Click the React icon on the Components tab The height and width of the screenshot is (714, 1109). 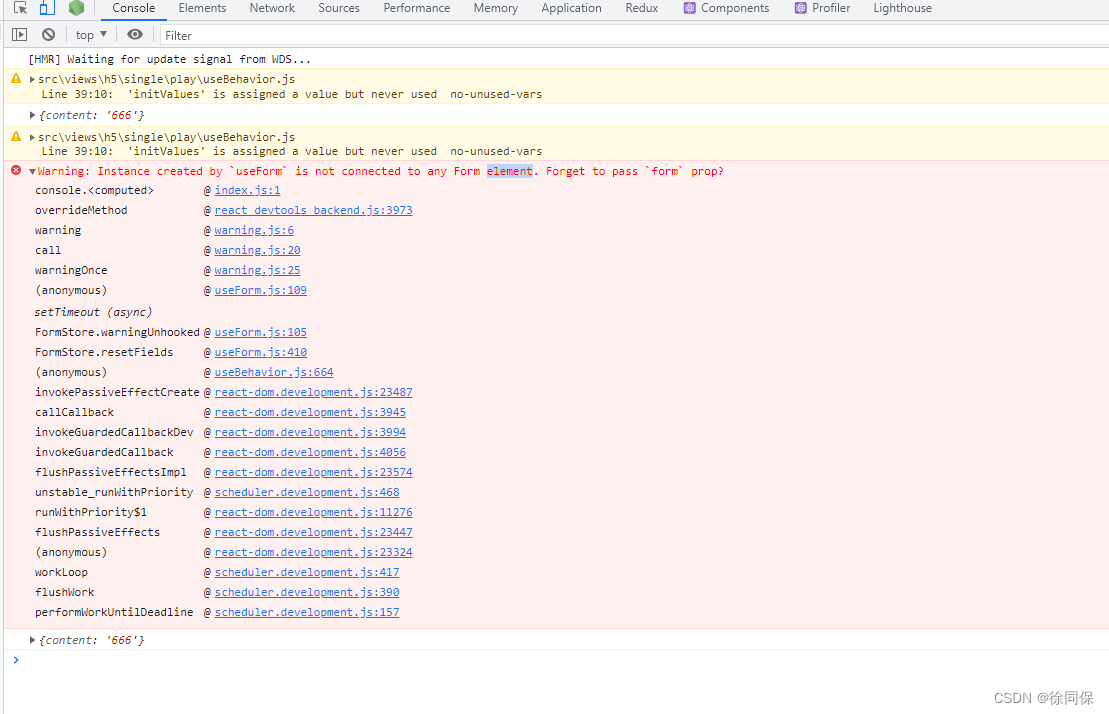pyautogui.click(x=687, y=8)
